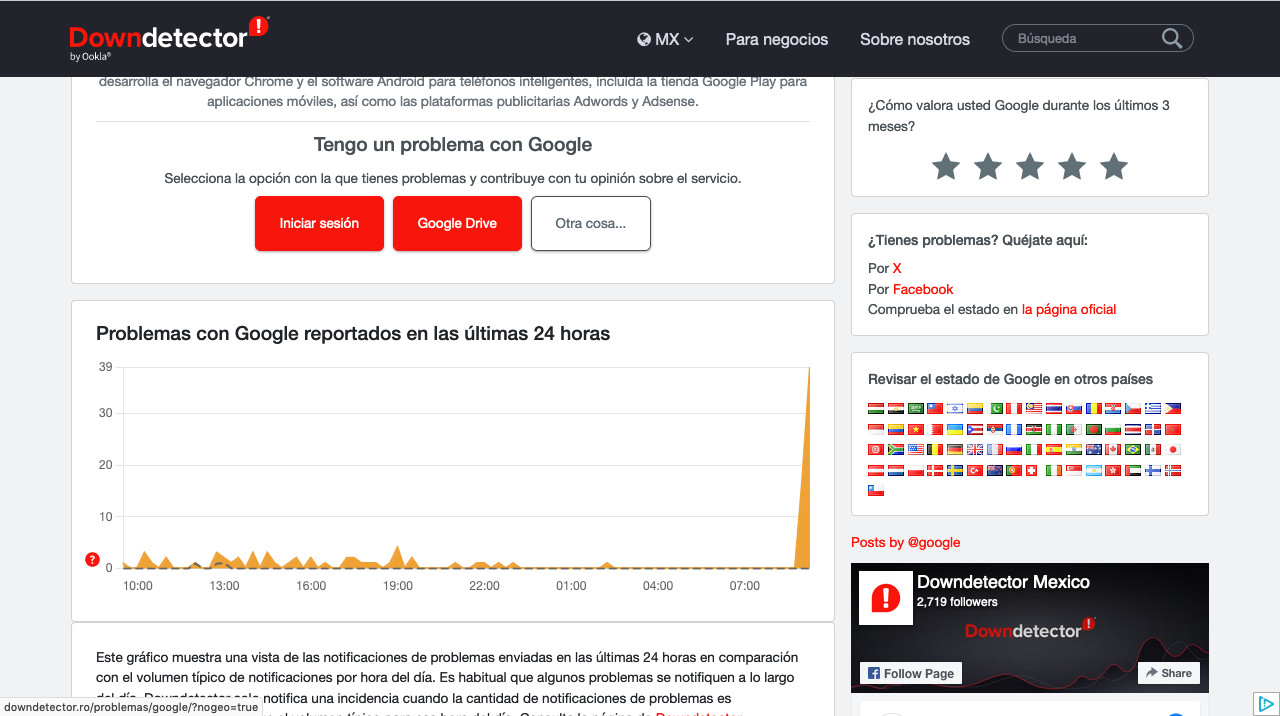The width and height of the screenshot is (1280, 716).
Task: Report a Google Drive problem
Action: coord(457,223)
